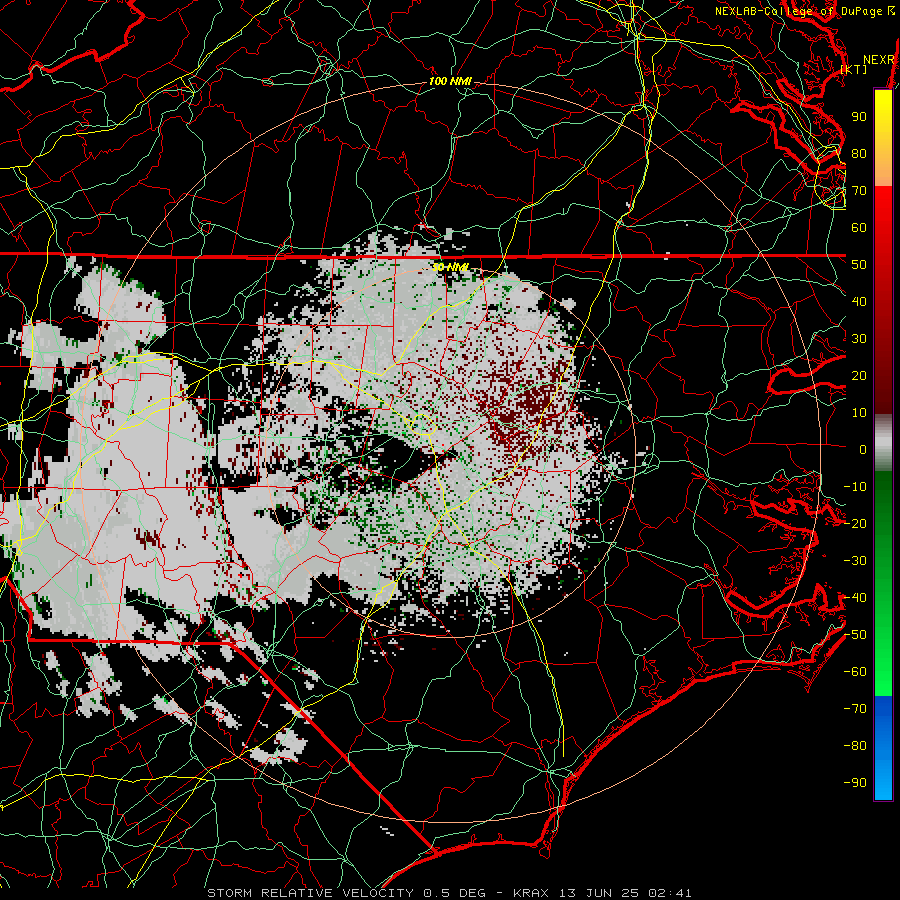Click the STORM RELATIVE VELOCITY caption text

[310, 893]
